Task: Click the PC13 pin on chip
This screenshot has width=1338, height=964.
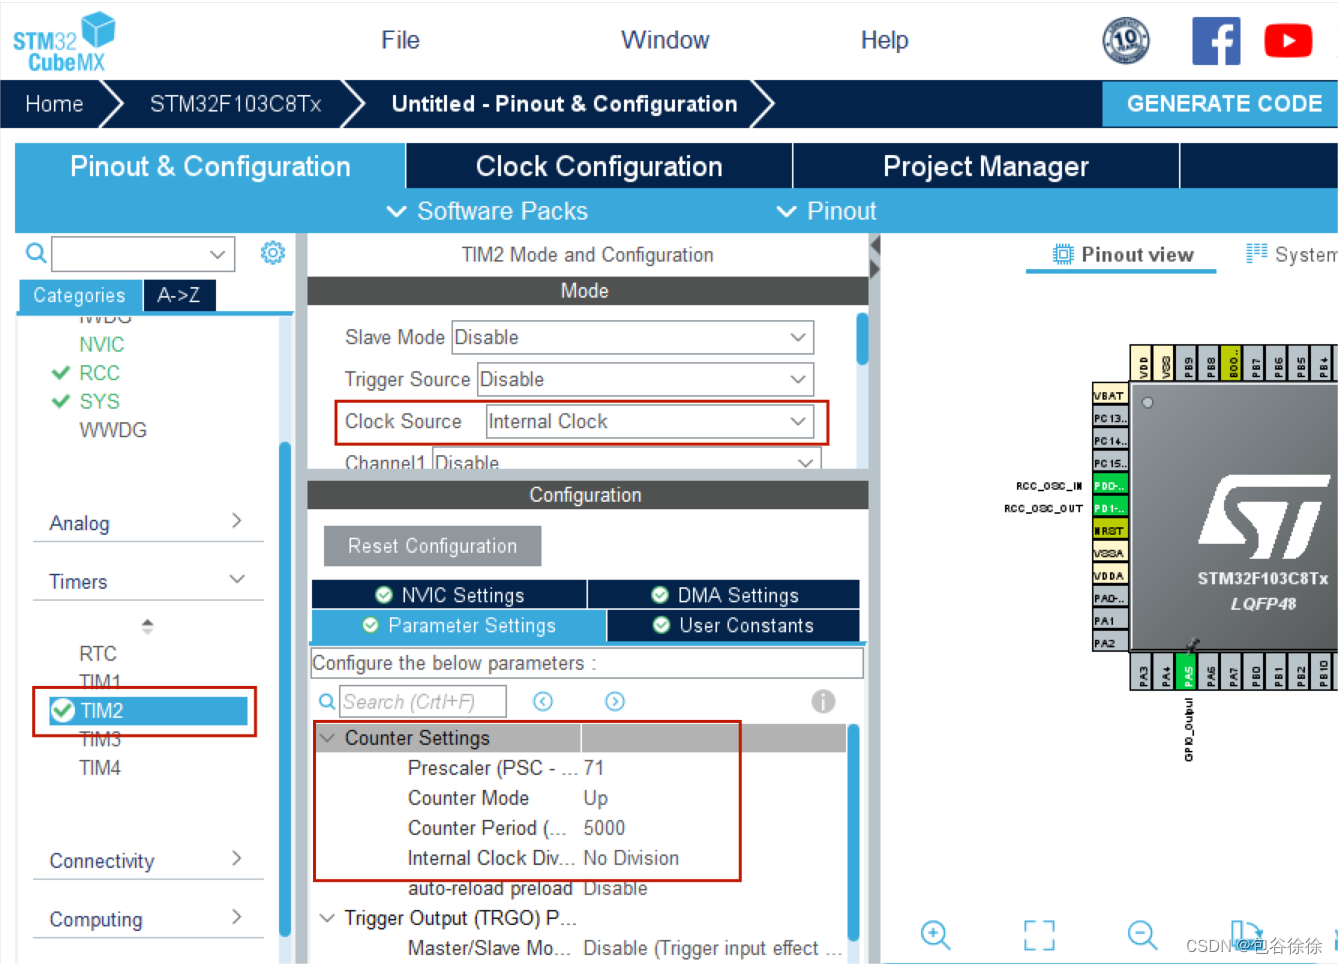Action: [1109, 418]
